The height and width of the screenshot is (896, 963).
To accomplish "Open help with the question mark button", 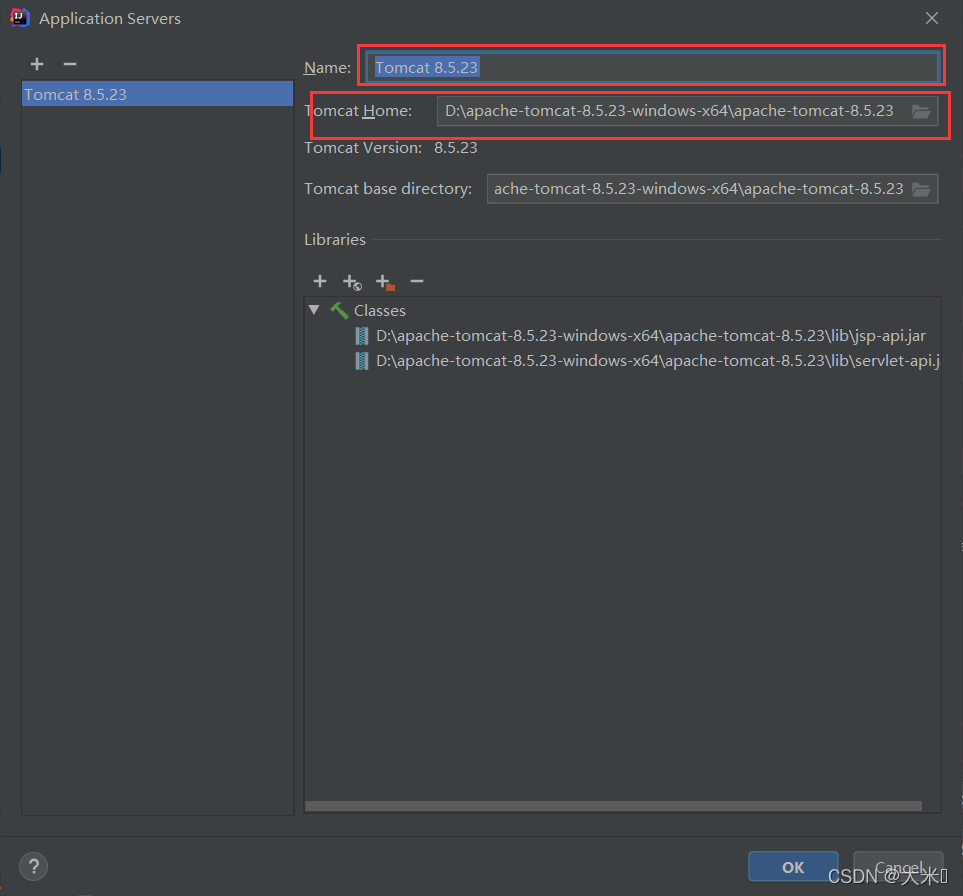I will pyautogui.click(x=34, y=867).
